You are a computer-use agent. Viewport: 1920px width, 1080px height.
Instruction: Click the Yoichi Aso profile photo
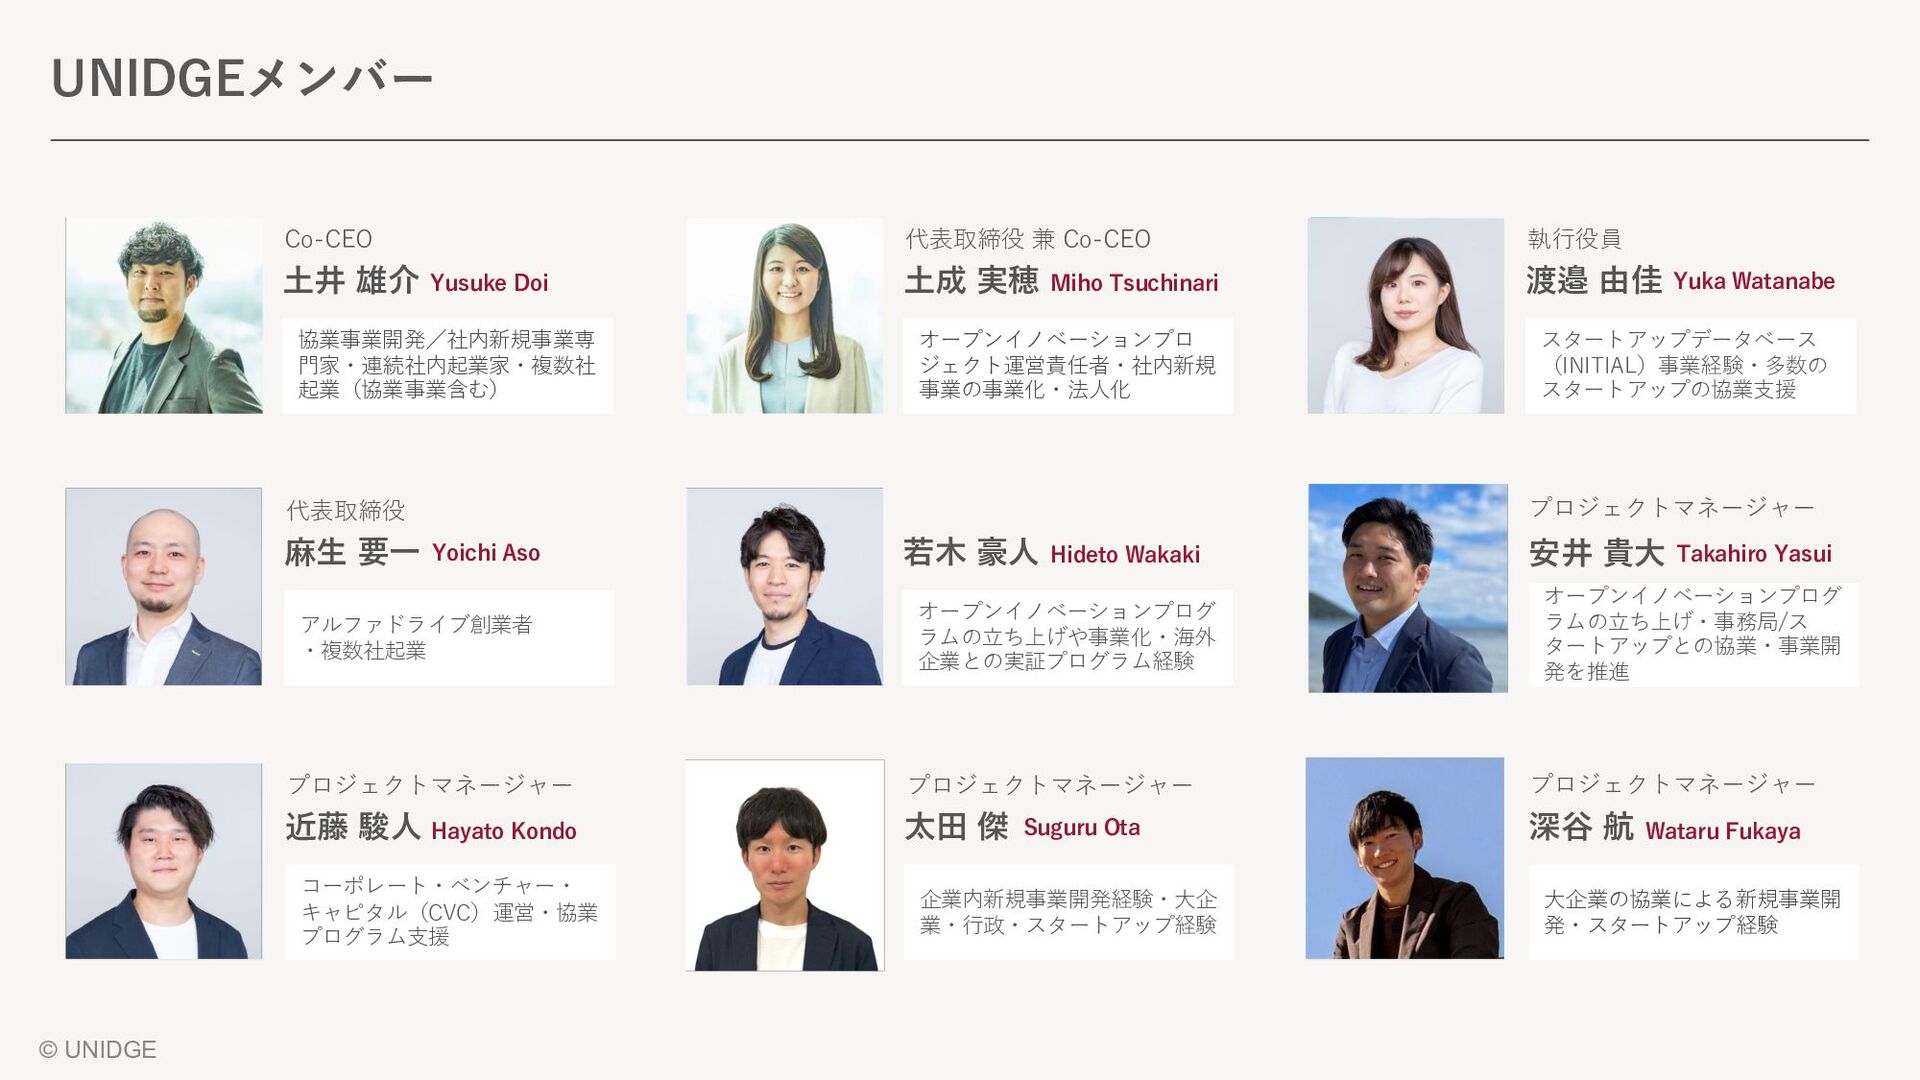[164, 586]
